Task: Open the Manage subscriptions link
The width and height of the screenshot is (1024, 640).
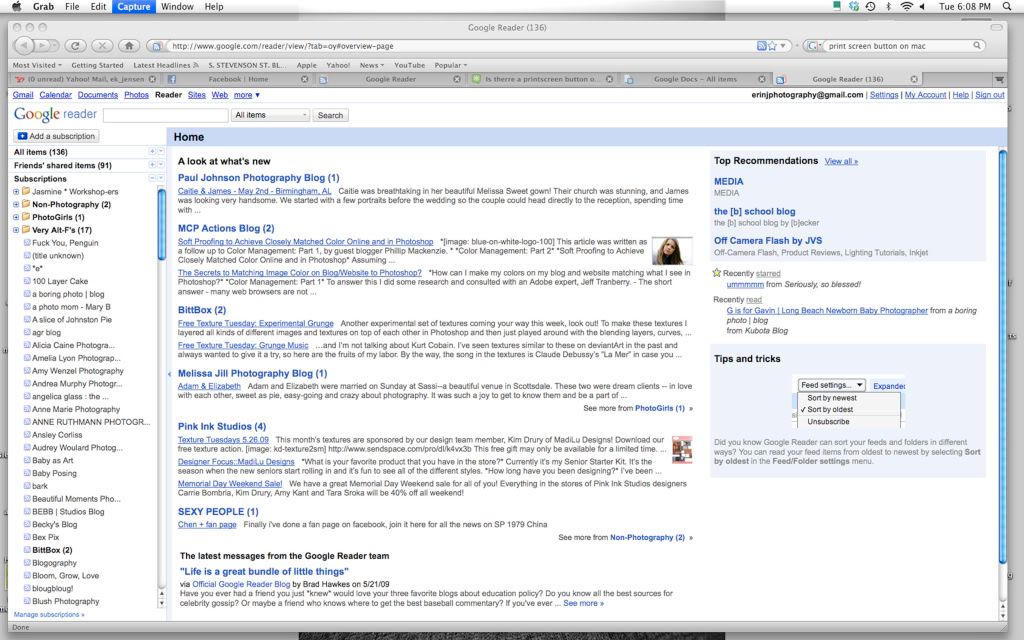Action: click(49, 615)
